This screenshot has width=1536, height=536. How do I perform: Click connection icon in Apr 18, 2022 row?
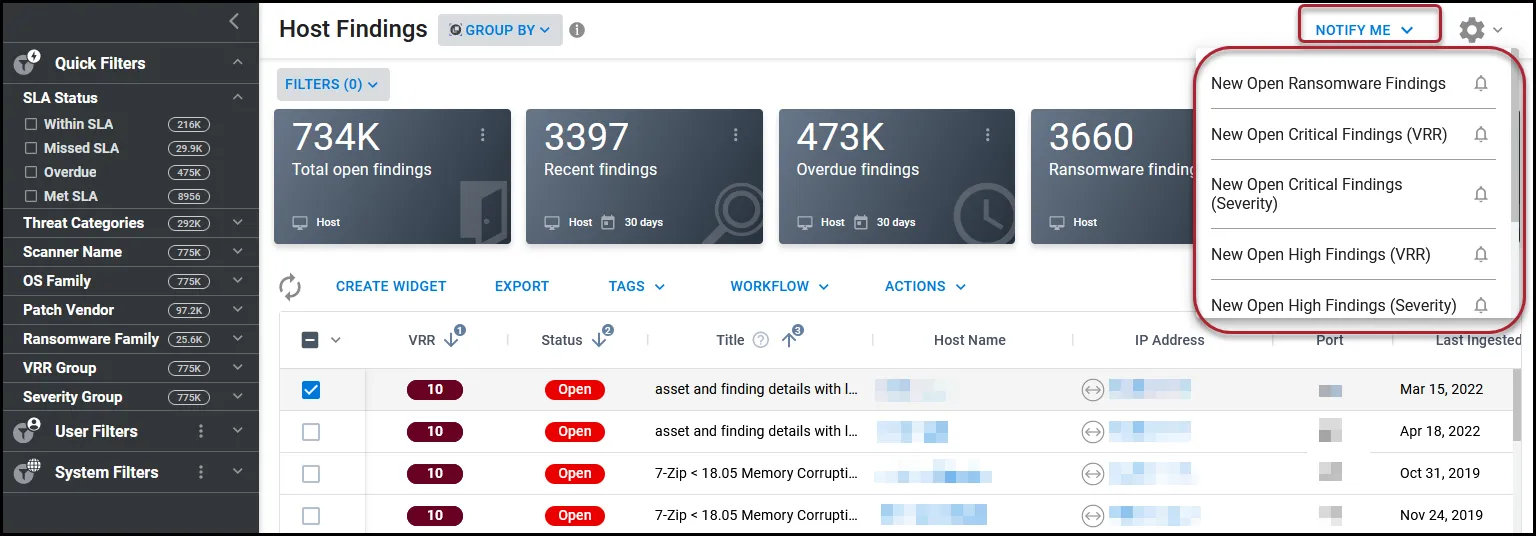(x=1092, y=432)
